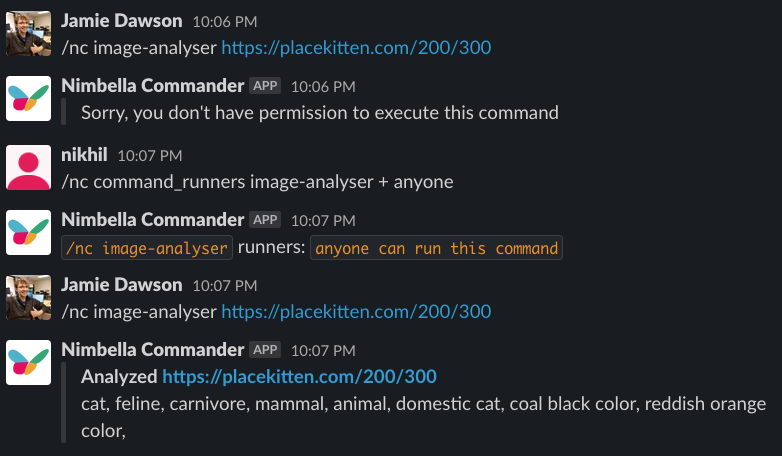
Task: Click the 10:07 PM timestamp next to nikhil
Action: pos(150,156)
